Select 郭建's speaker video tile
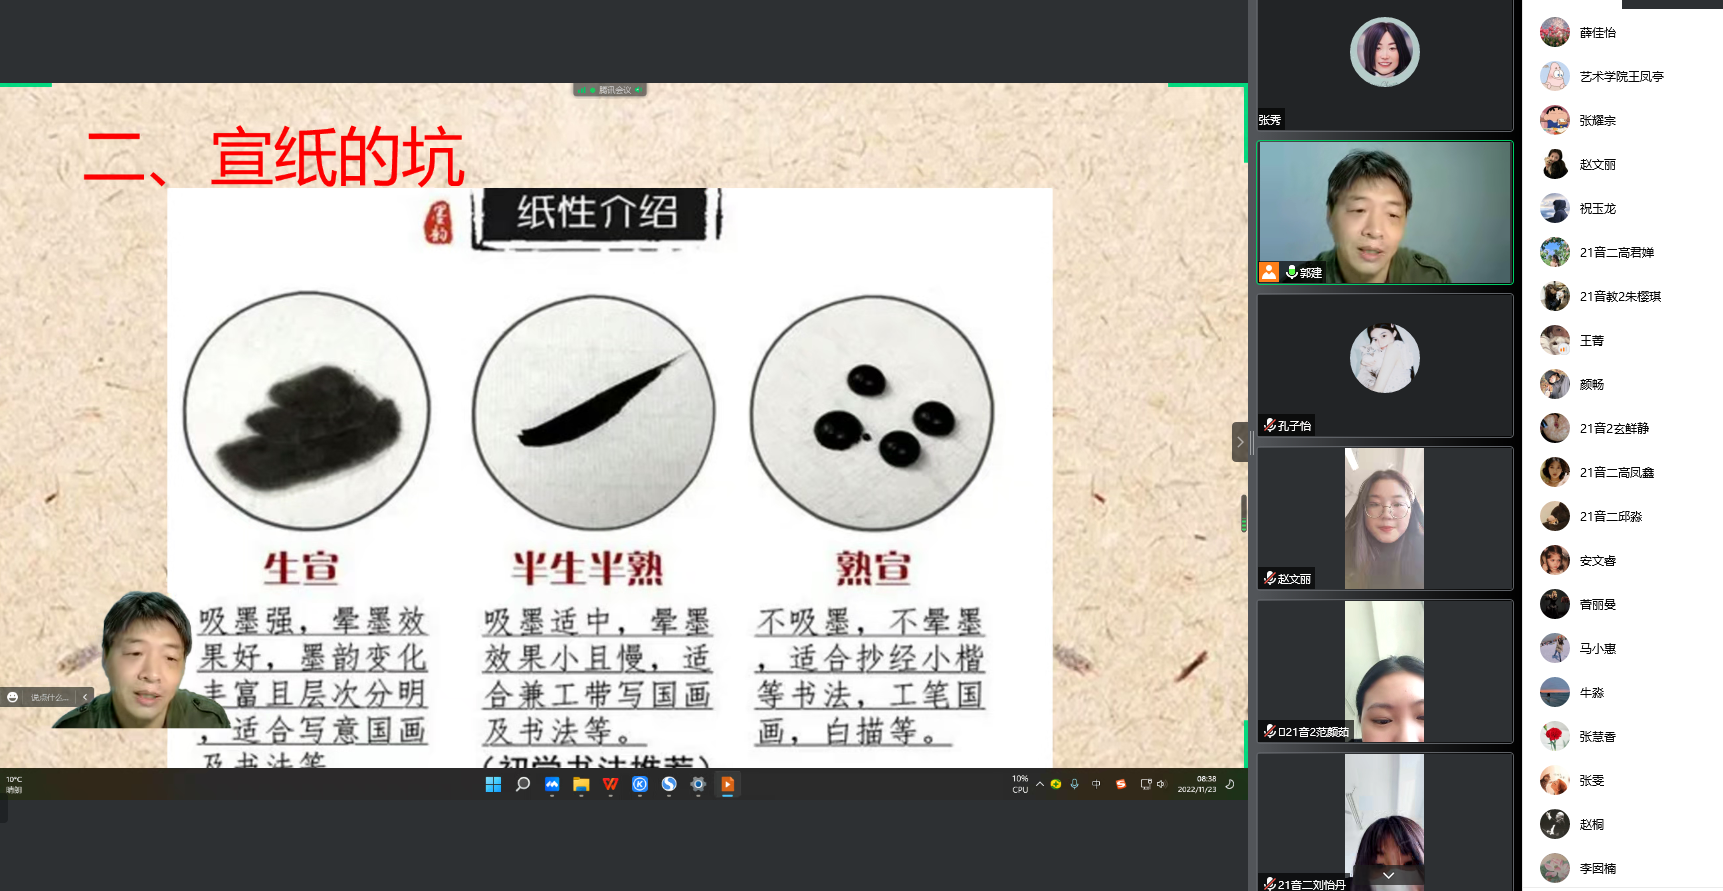 tap(1385, 212)
